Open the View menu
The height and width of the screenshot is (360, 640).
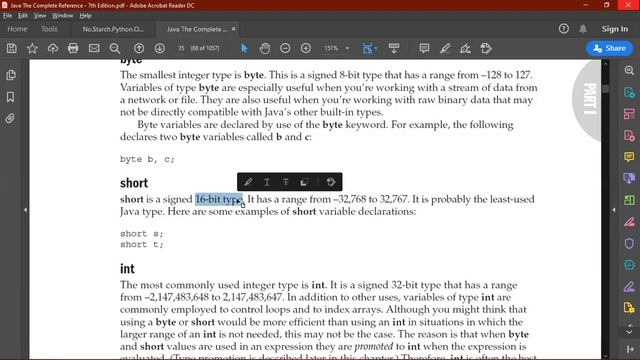(40, 16)
